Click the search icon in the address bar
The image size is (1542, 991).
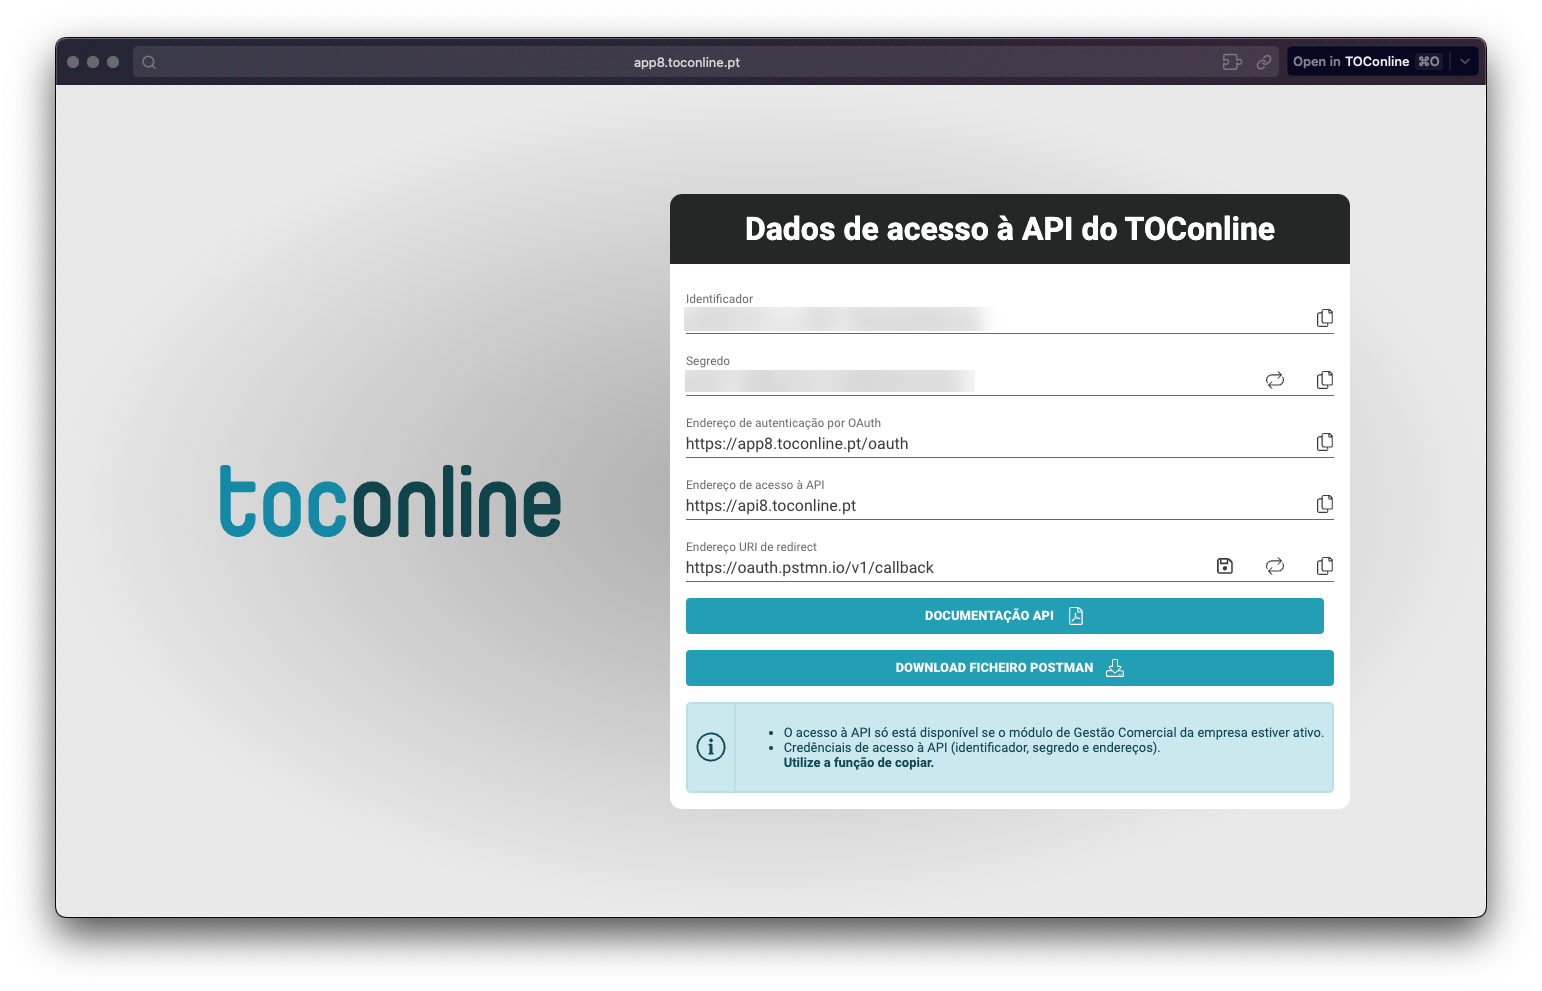click(149, 62)
